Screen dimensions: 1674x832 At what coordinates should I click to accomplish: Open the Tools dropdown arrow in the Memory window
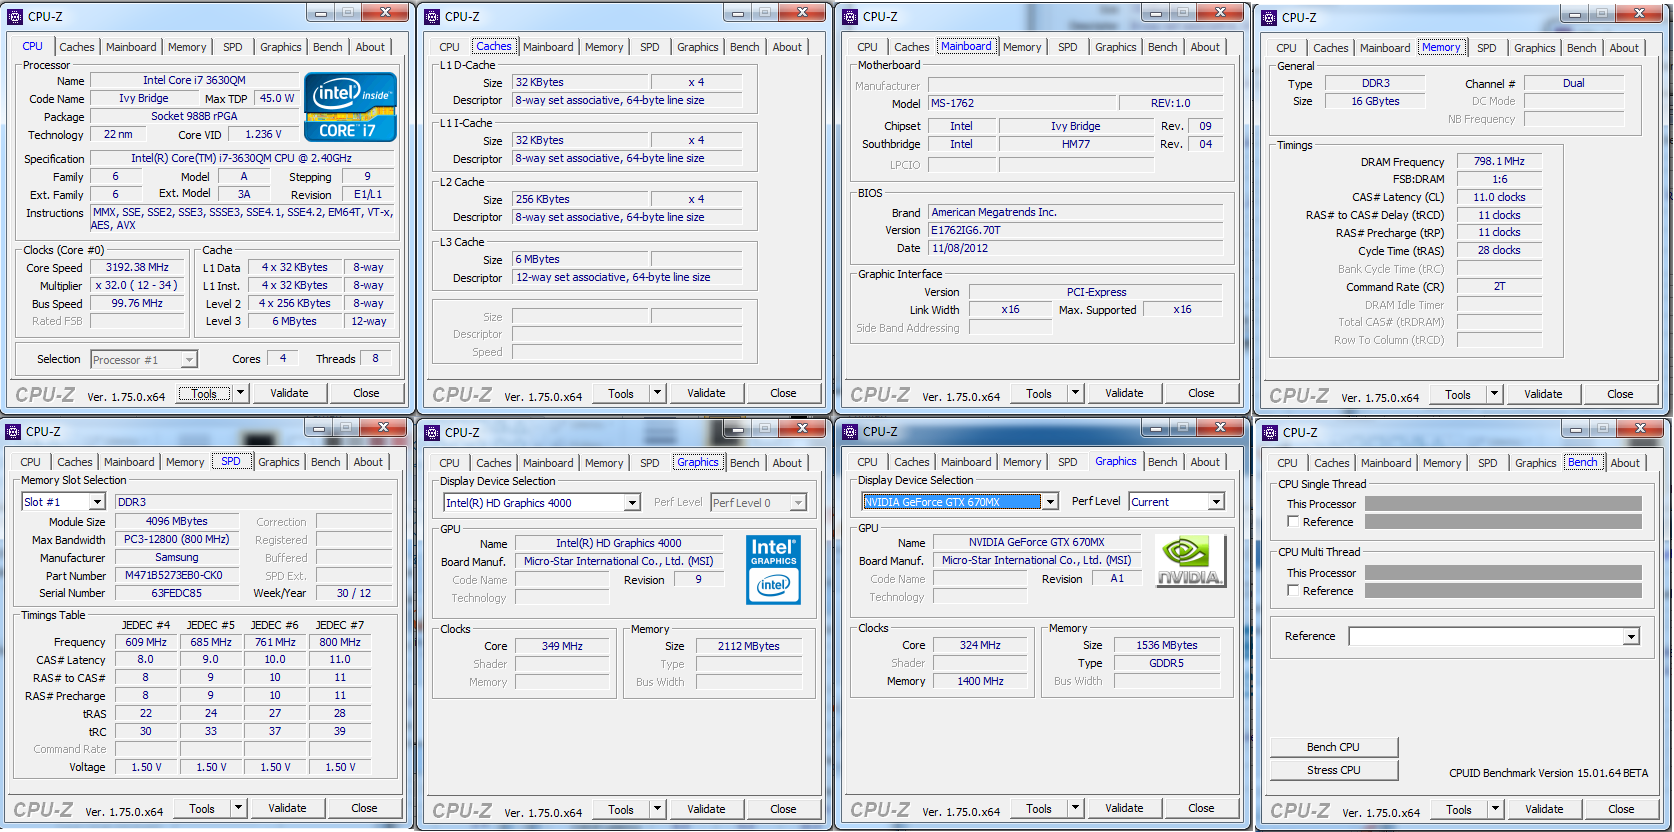[1494, 394]
